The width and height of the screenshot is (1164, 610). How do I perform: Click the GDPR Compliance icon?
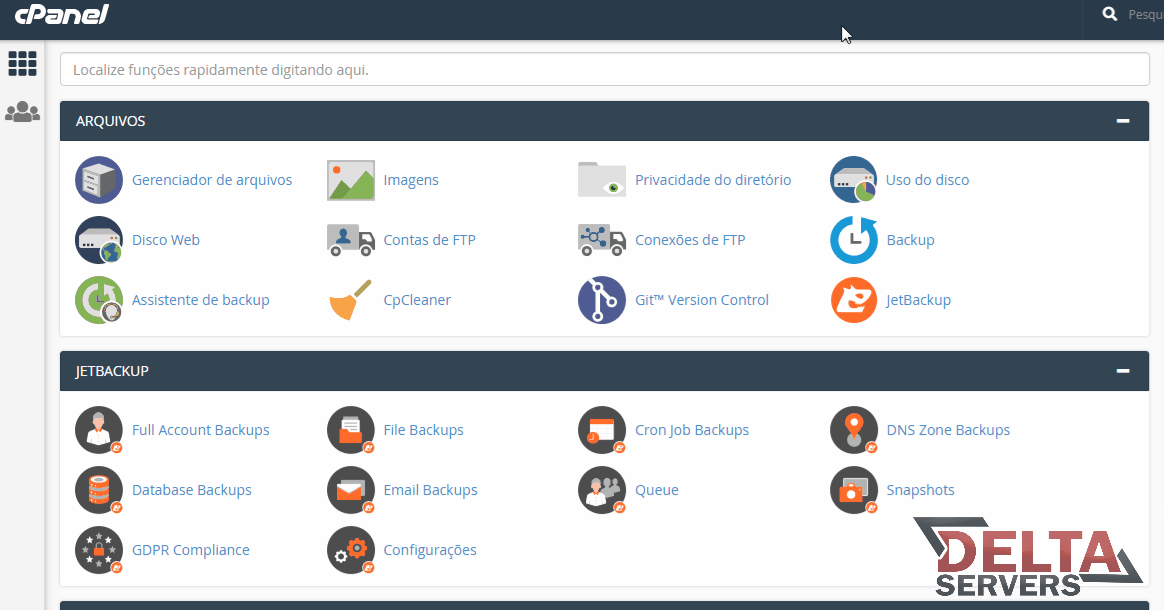tap(99, 550)
